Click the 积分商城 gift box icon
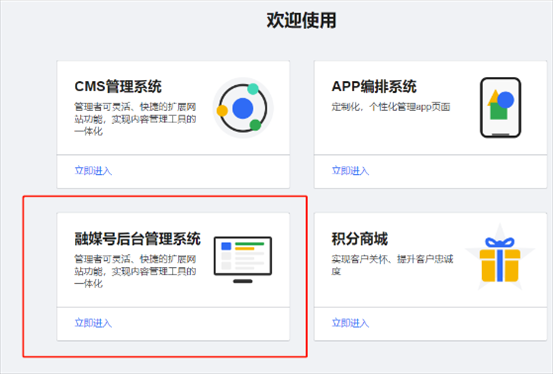 click(500, 260)
